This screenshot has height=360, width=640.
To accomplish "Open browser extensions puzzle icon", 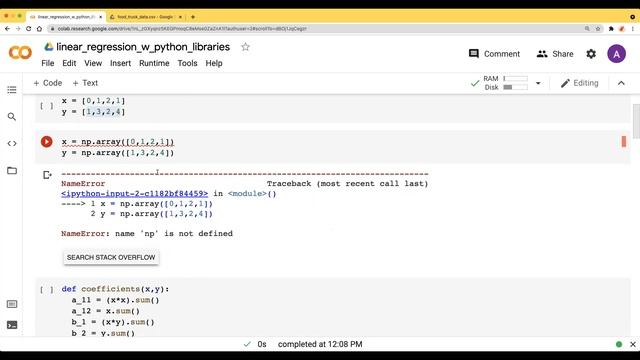I will tap(611, 29).
